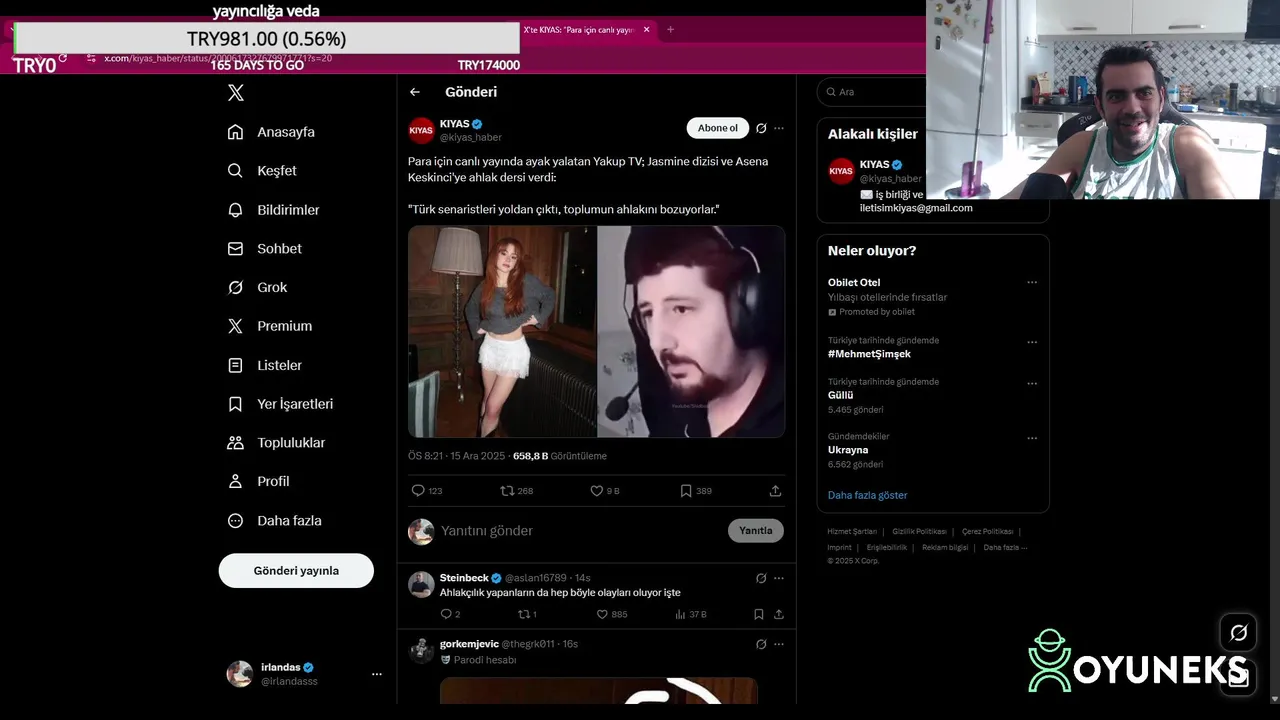Screen dimensions: 1280x720
Task: Open the man with headset photo
Action: click(x=691, y=332)
